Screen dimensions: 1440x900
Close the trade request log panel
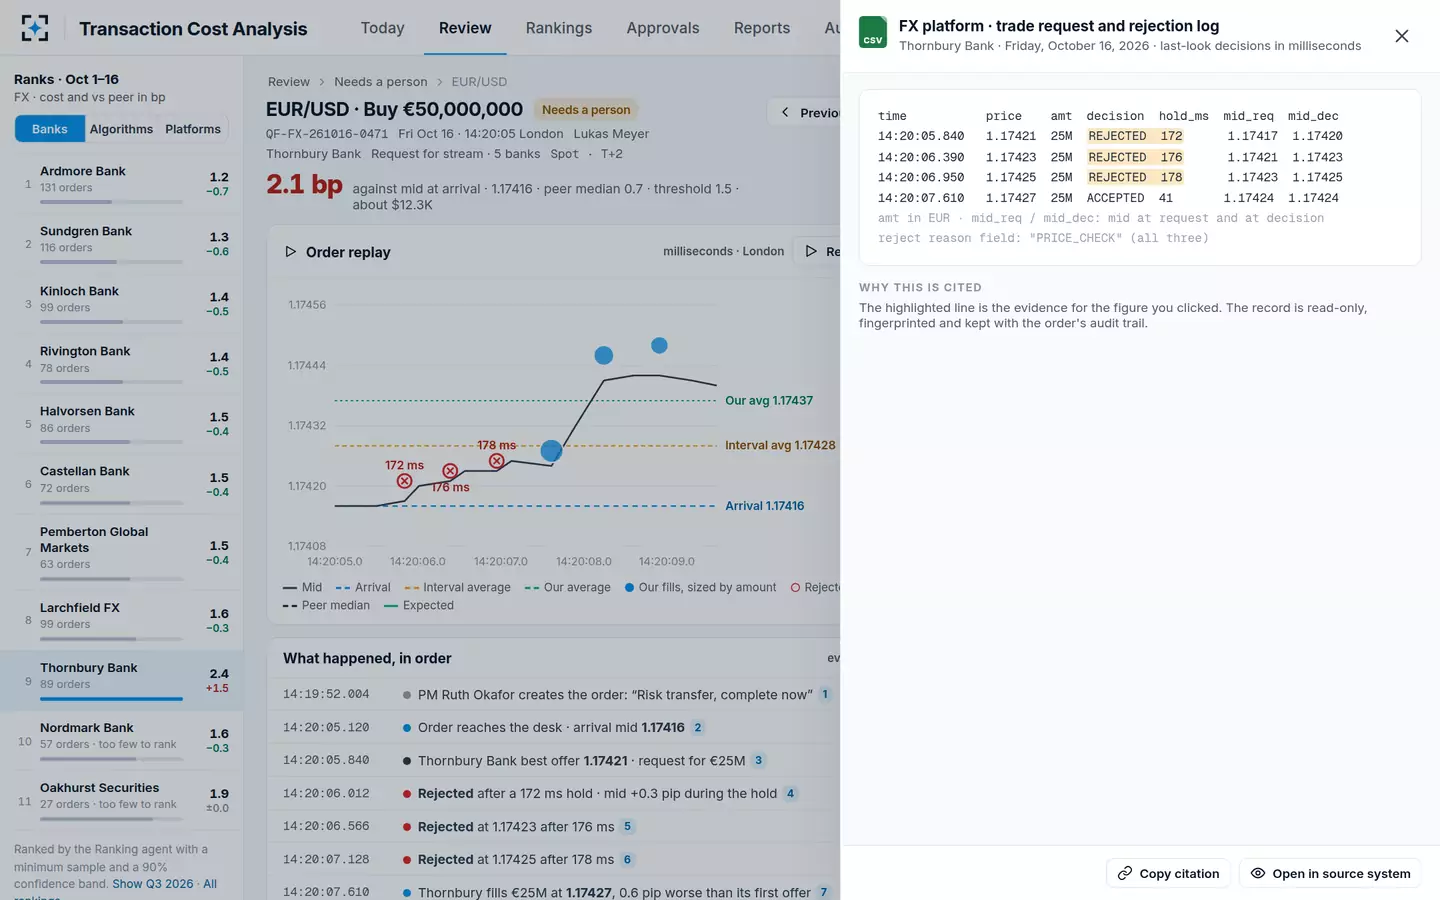point(1401,36)
